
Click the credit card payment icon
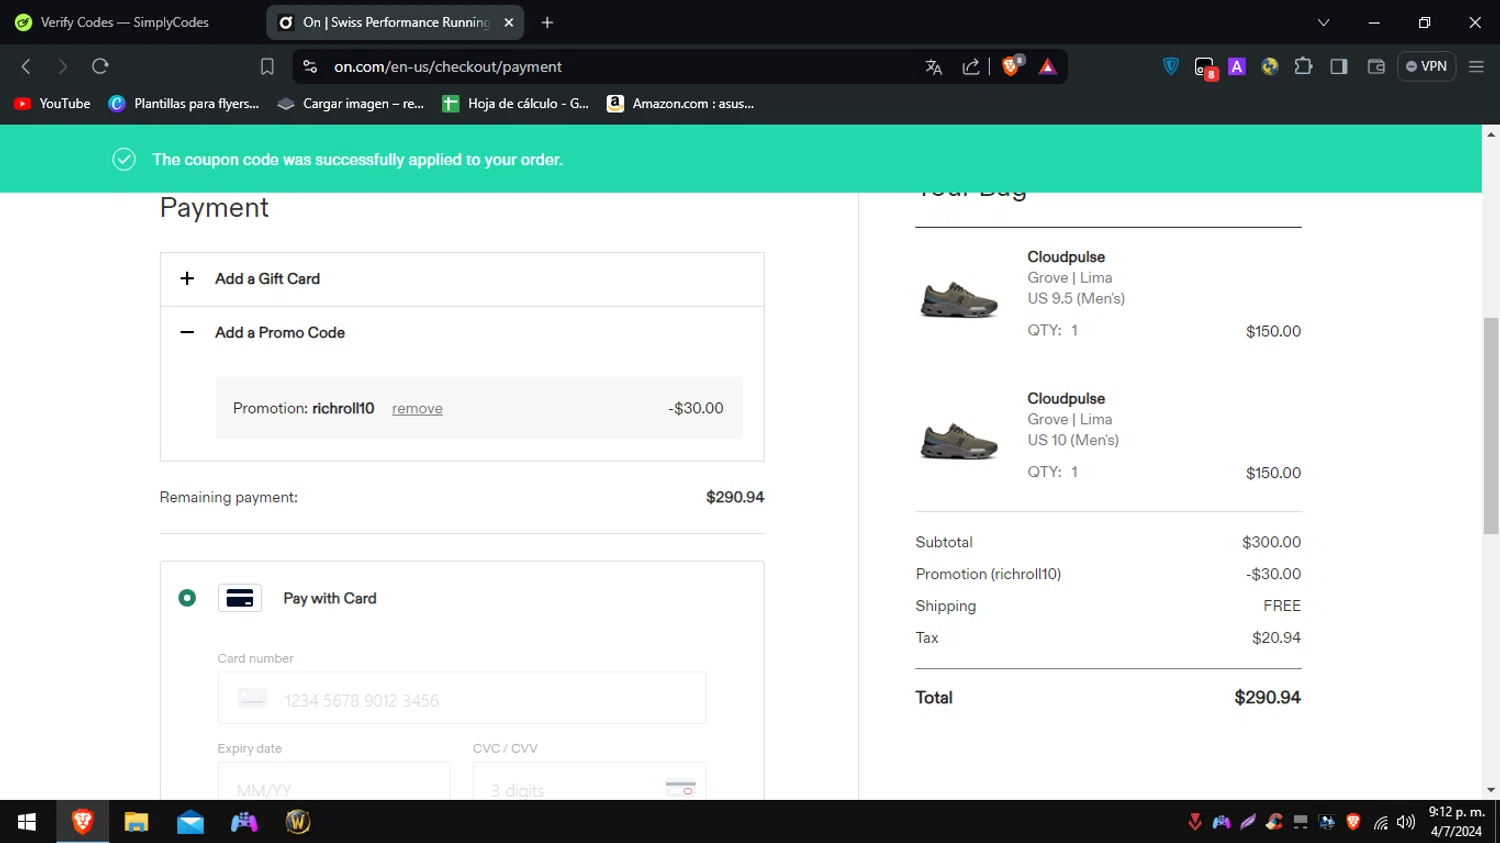(240, 598)
